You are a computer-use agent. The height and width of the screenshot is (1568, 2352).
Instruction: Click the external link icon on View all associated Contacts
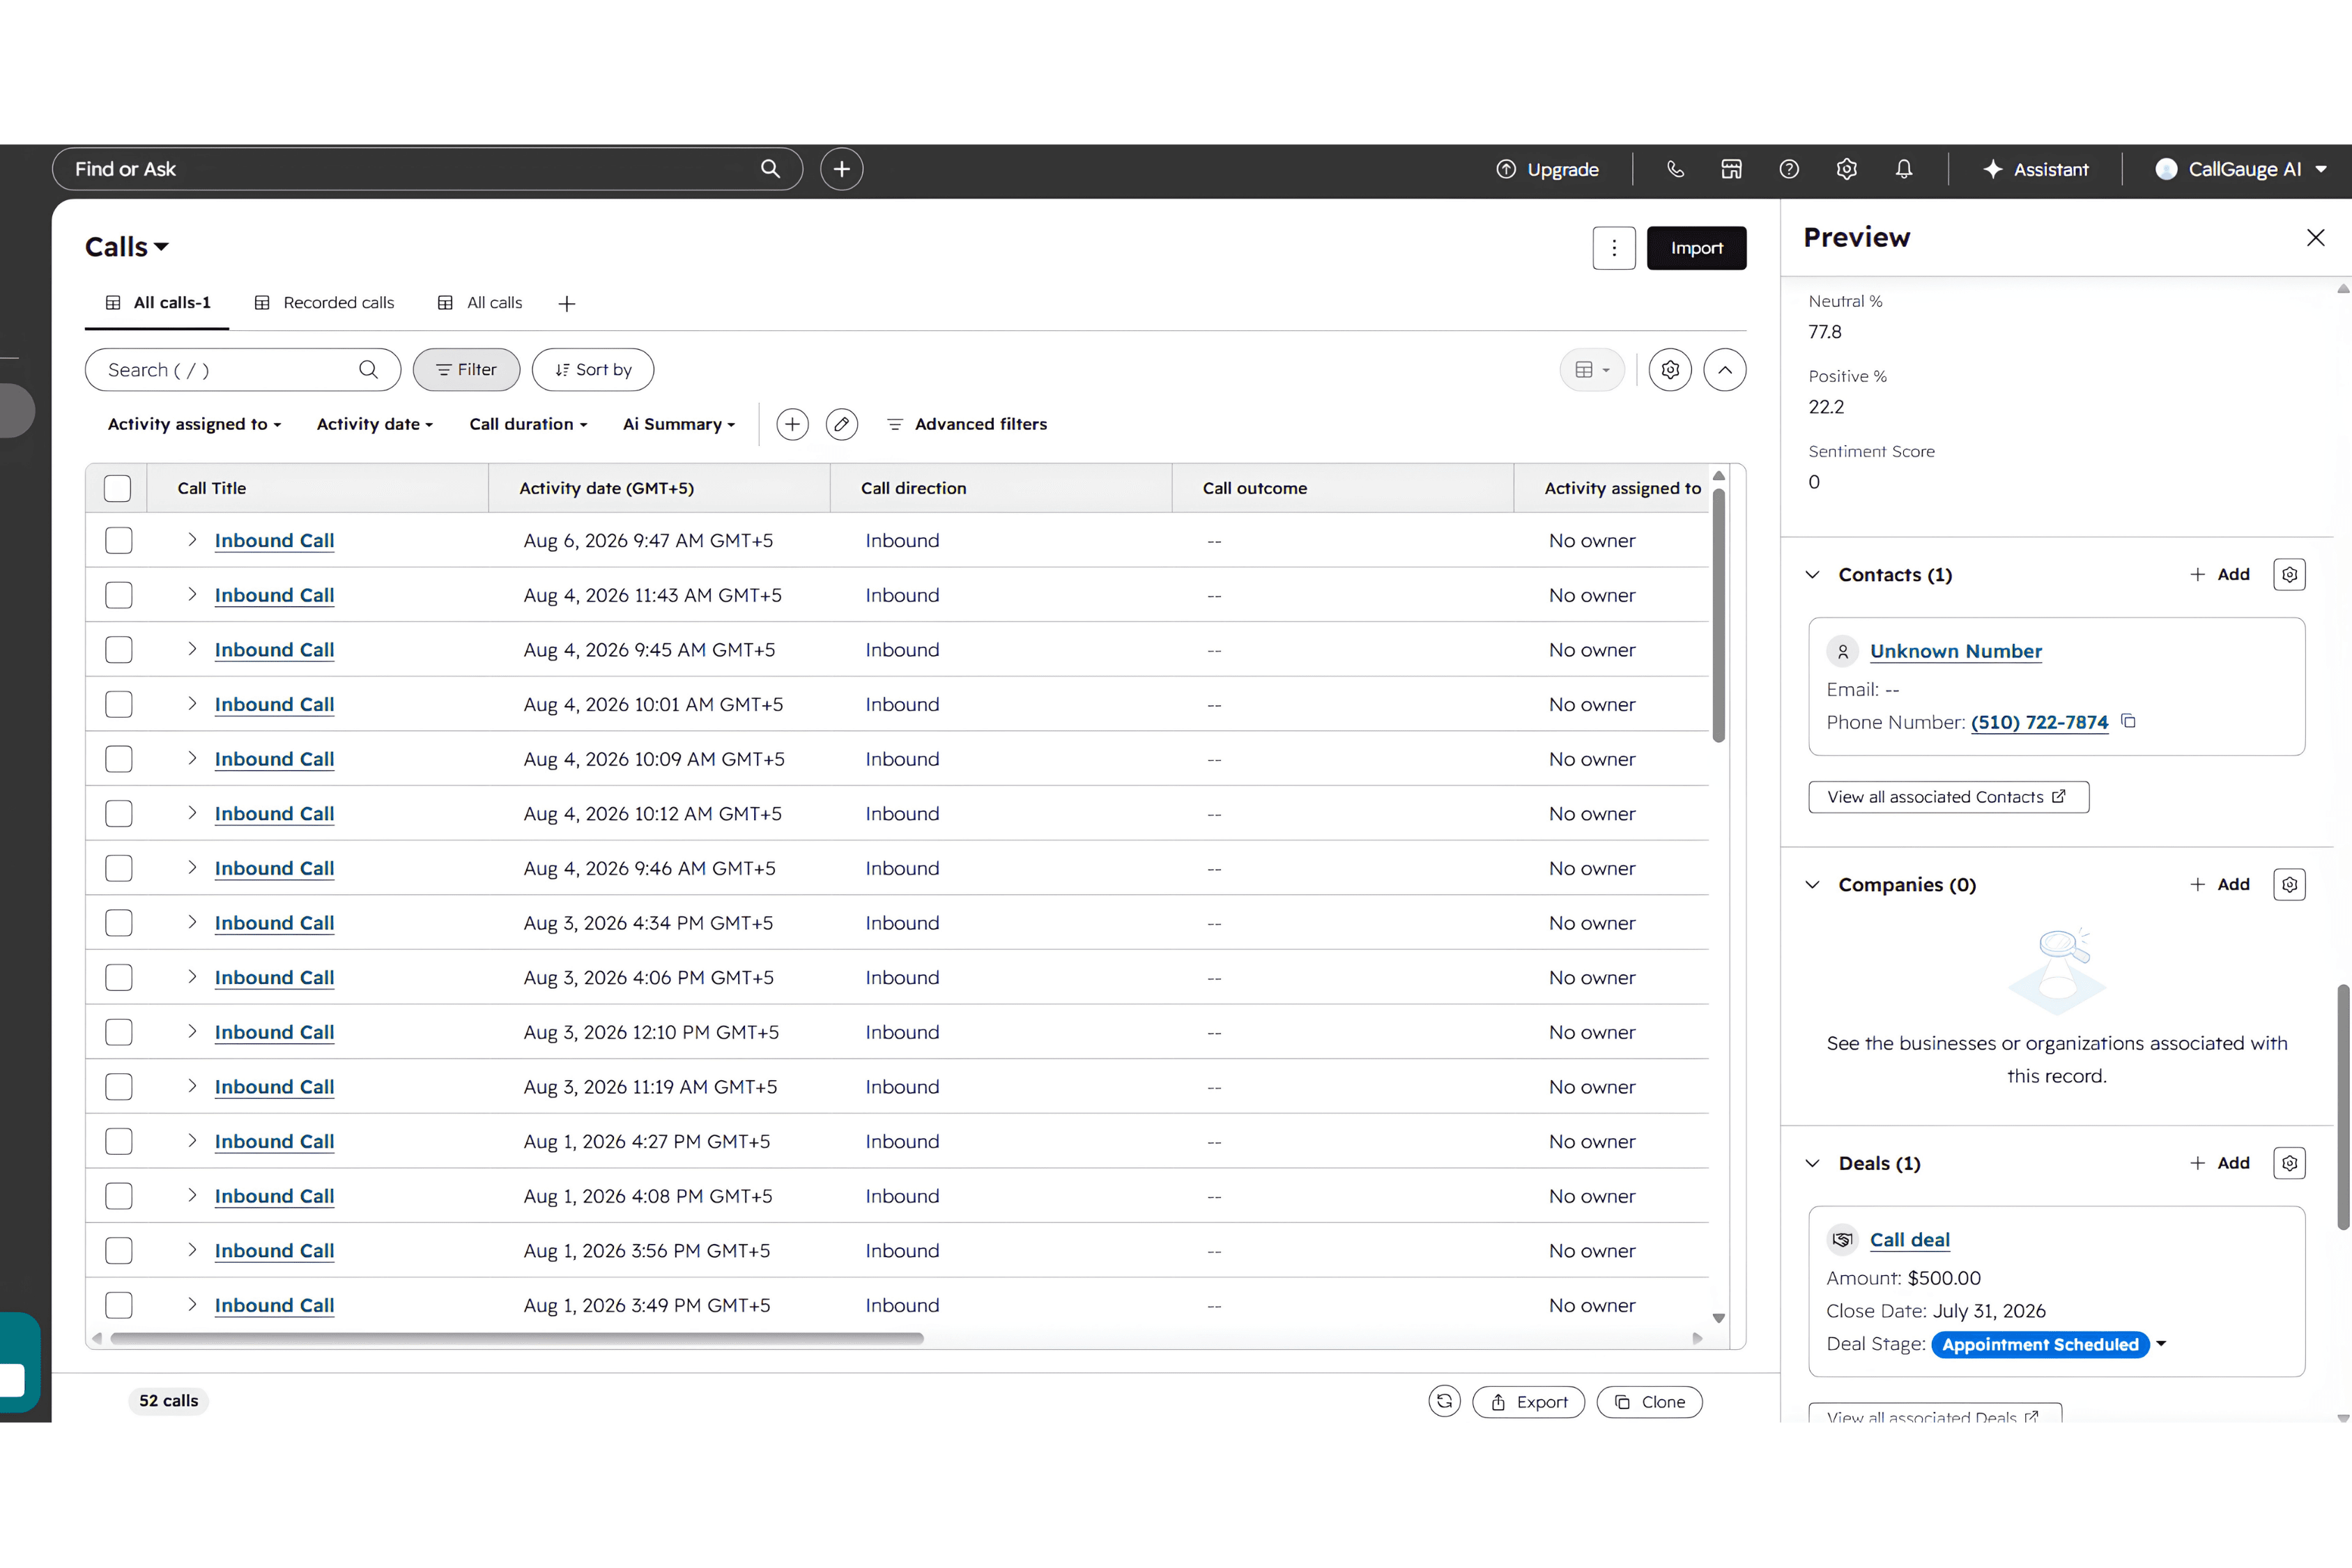[2059, 797]
